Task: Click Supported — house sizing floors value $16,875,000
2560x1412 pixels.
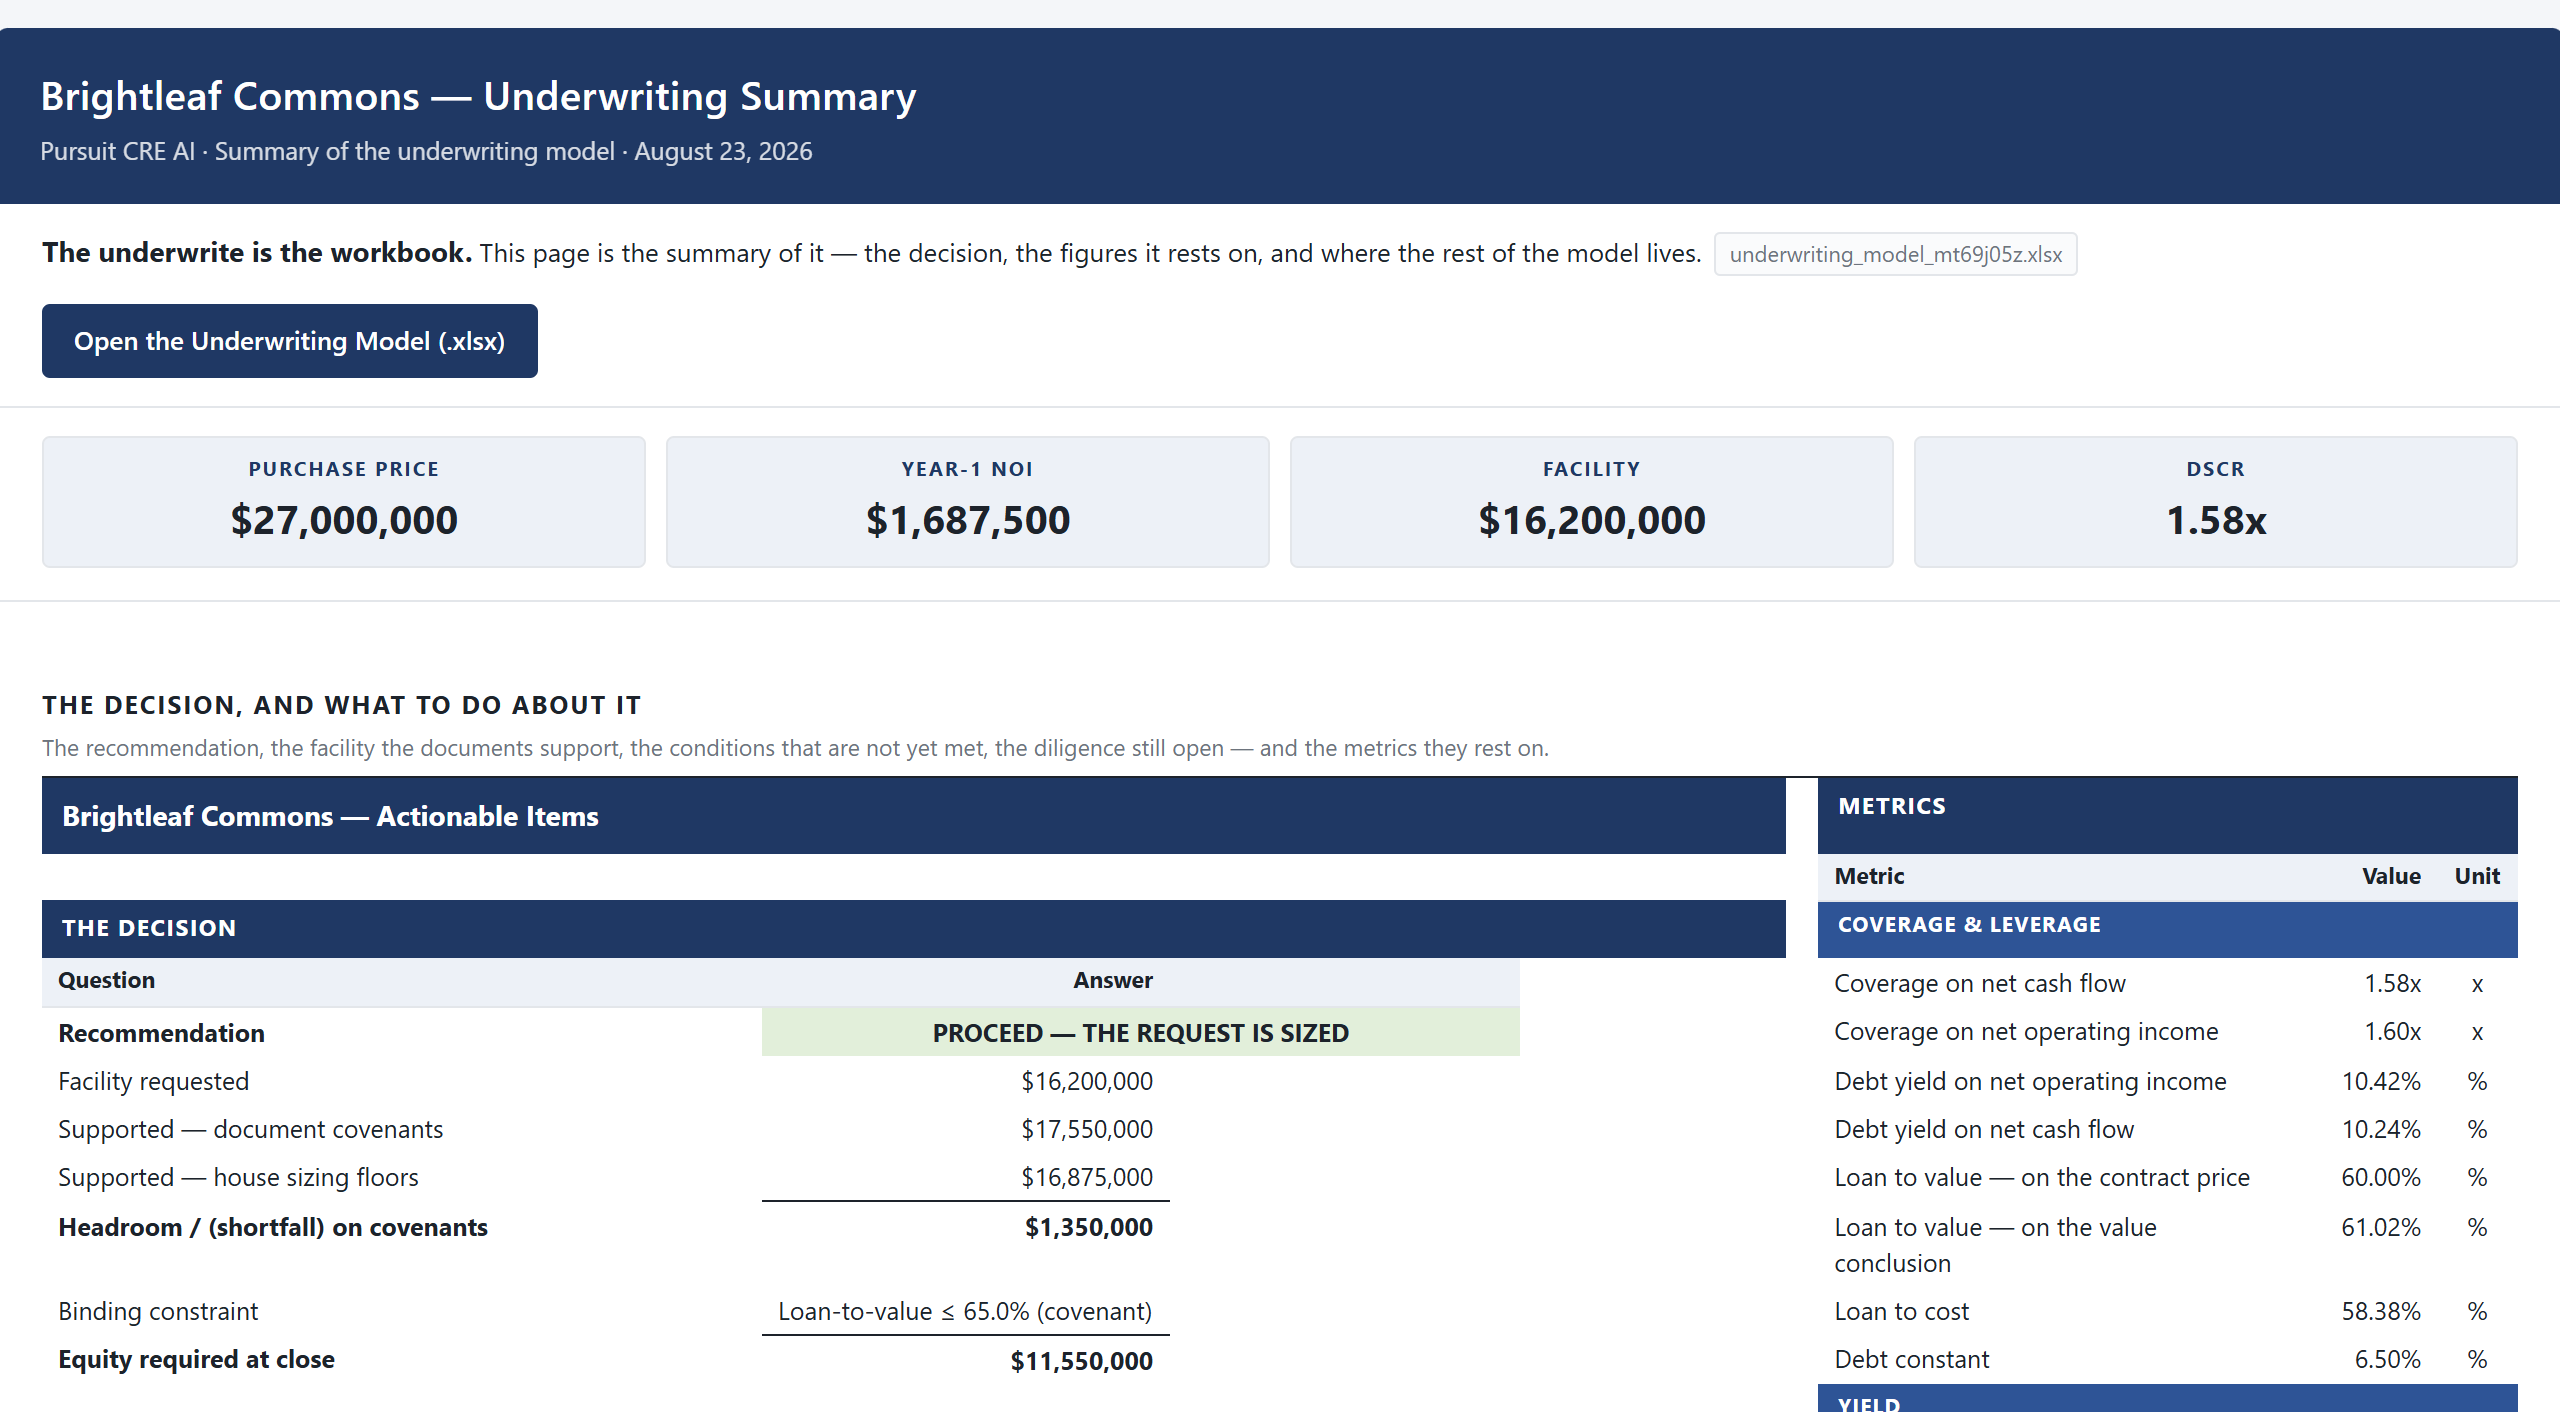Action: [1087, 1177]
